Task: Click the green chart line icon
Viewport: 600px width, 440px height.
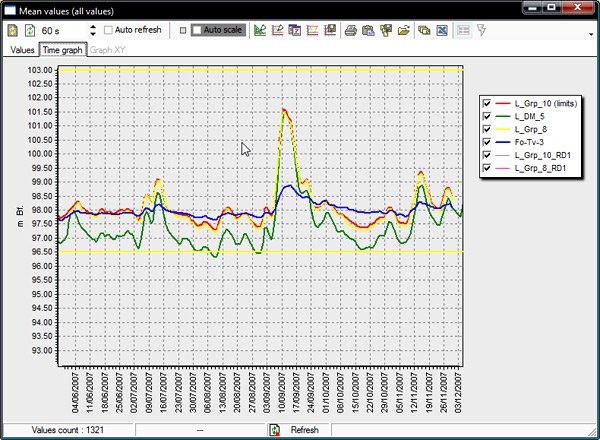Action: pyautogui.click(x=260, y=30)
